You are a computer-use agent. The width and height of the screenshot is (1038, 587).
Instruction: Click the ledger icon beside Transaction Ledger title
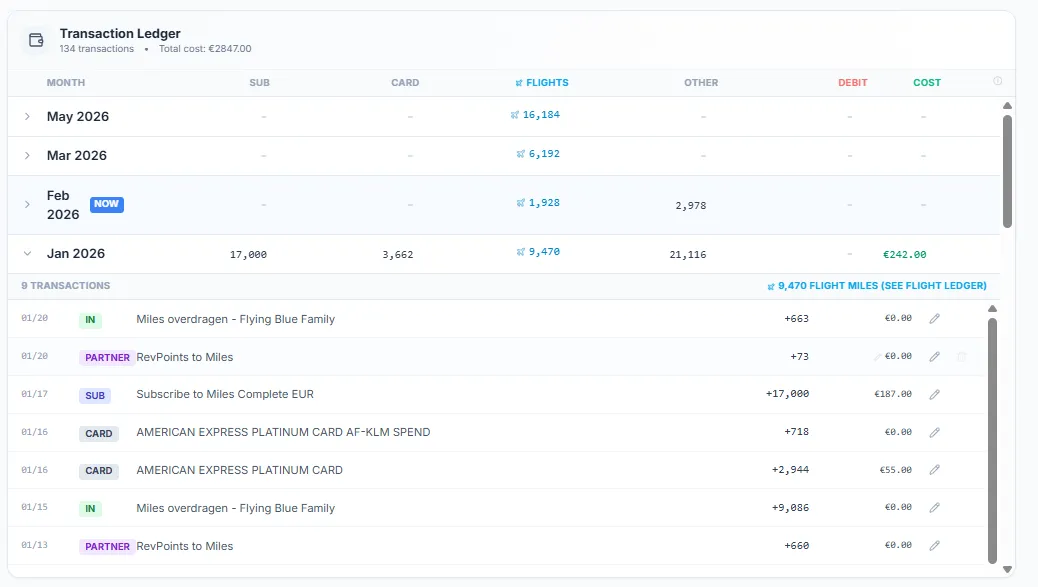36,38
